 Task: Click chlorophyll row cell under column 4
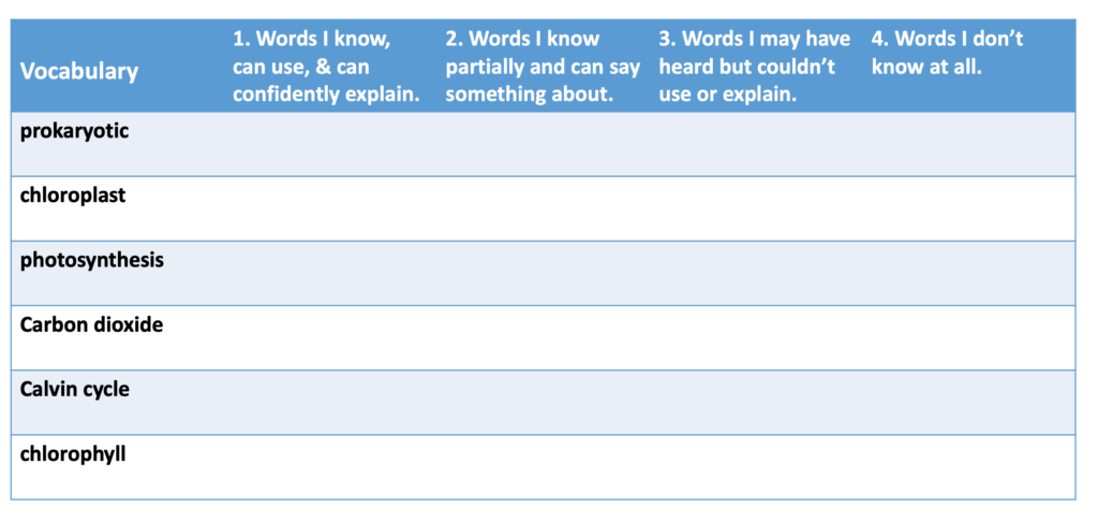coord(971,467)
